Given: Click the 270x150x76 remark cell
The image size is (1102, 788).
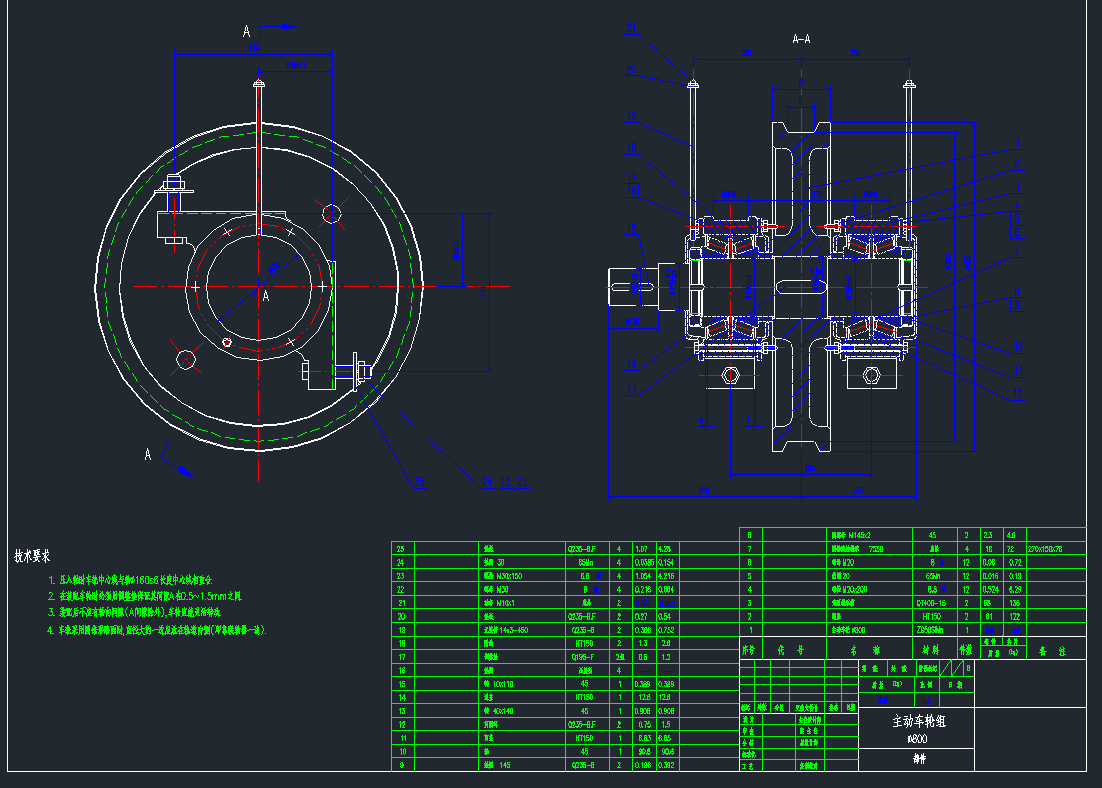Looking at the screenshot, I should pyautogui.click(x=1054, y=549).
